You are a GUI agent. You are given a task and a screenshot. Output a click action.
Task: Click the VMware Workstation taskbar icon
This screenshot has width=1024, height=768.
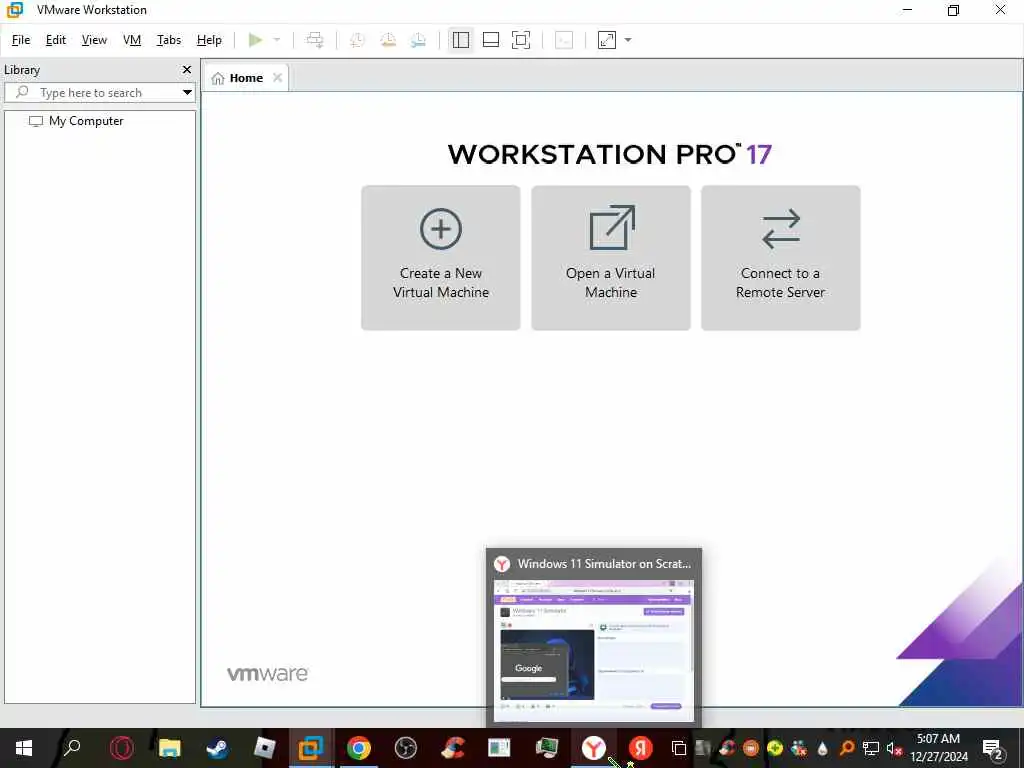click(x=311, y=748)
